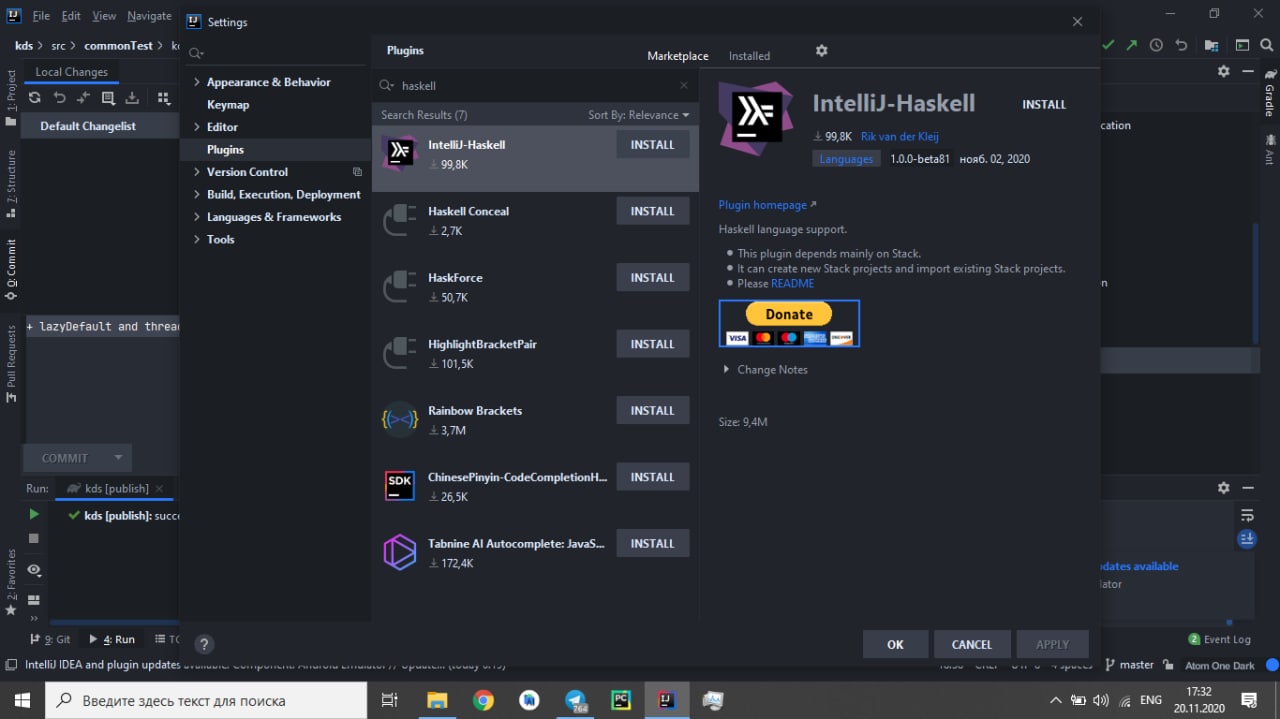Click the Languages tag in plugin details
The height and width of the screenshot is (719, 1280).
coord(846,159)
